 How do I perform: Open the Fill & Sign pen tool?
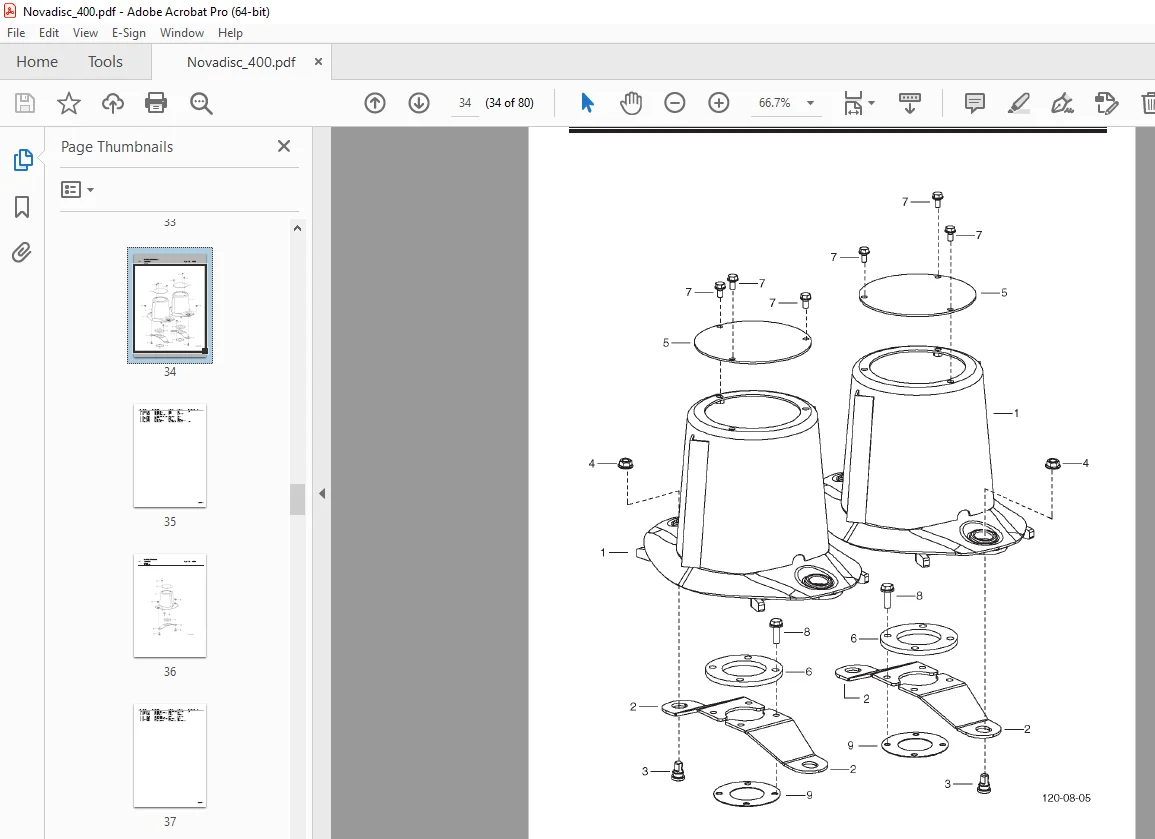[x=1062, y=103]
